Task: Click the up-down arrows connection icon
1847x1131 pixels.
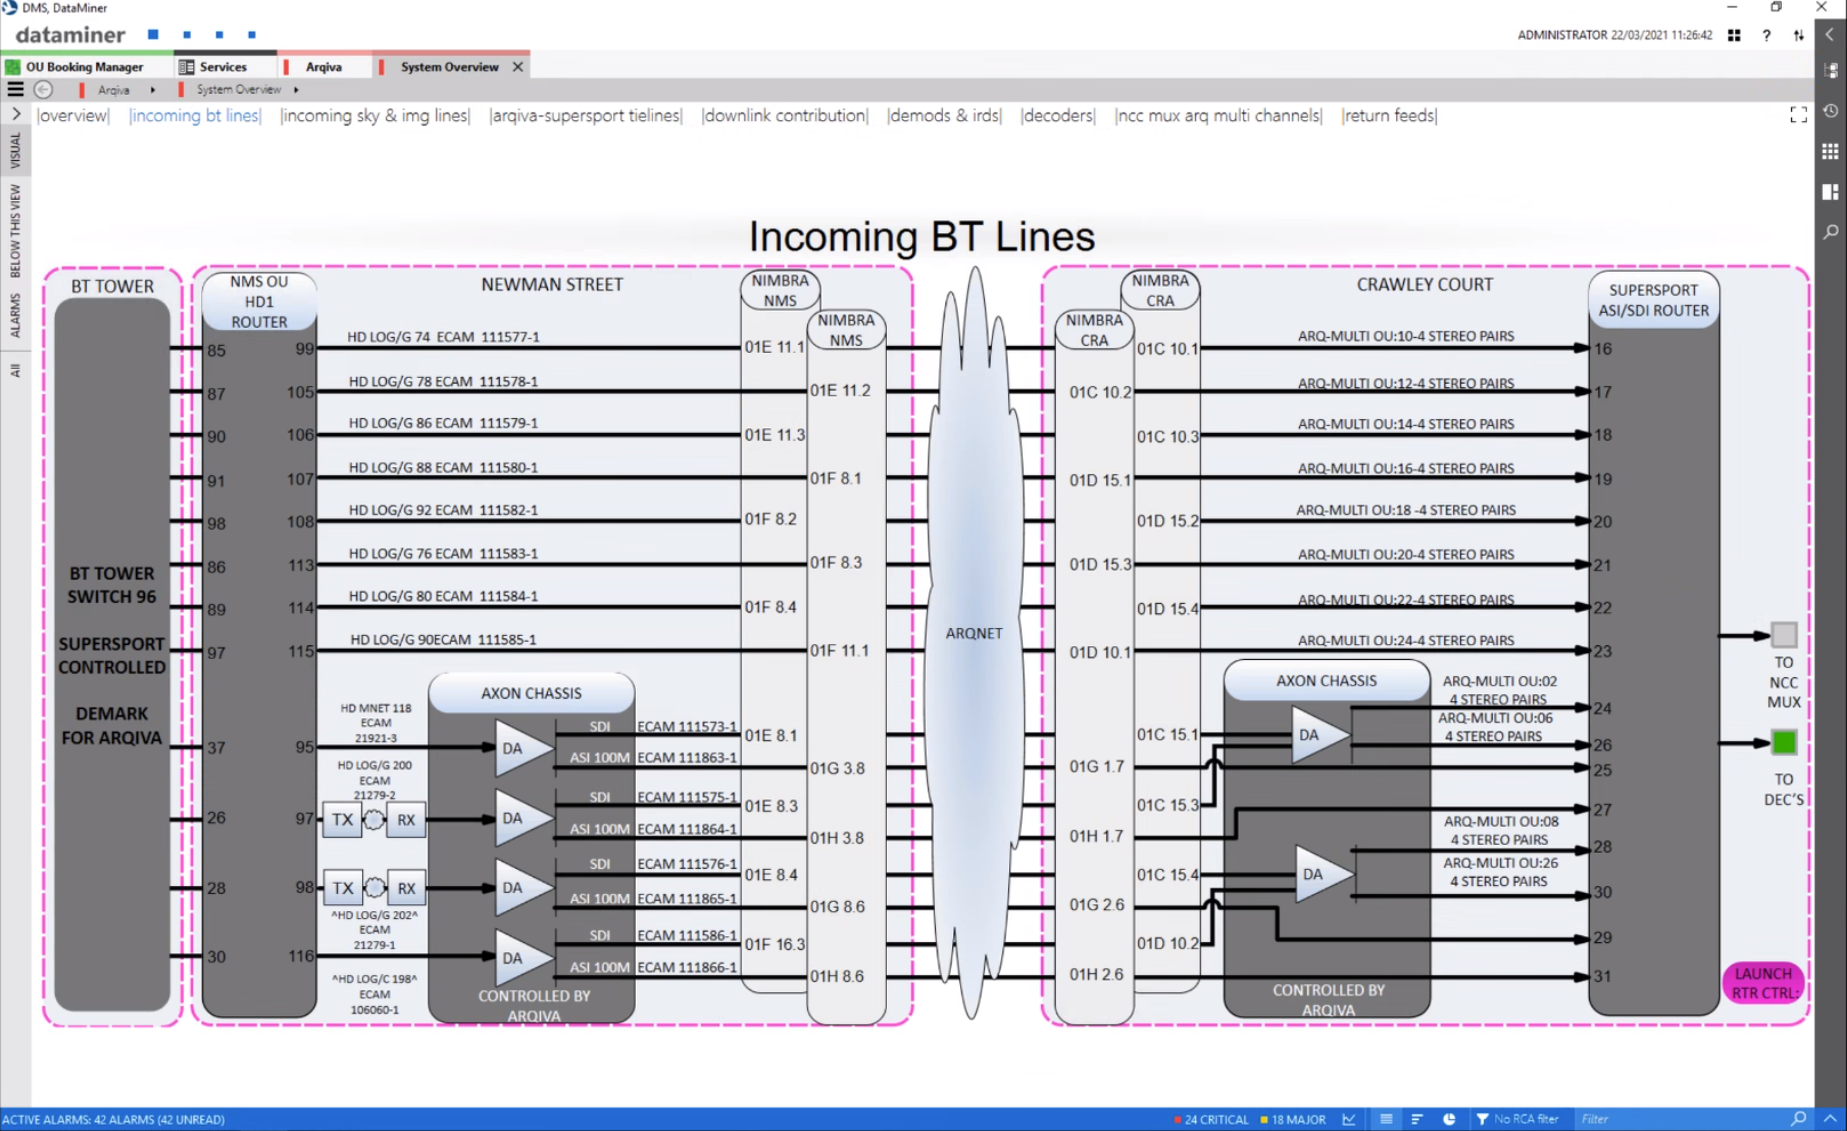Action: tap(1798, 35)
